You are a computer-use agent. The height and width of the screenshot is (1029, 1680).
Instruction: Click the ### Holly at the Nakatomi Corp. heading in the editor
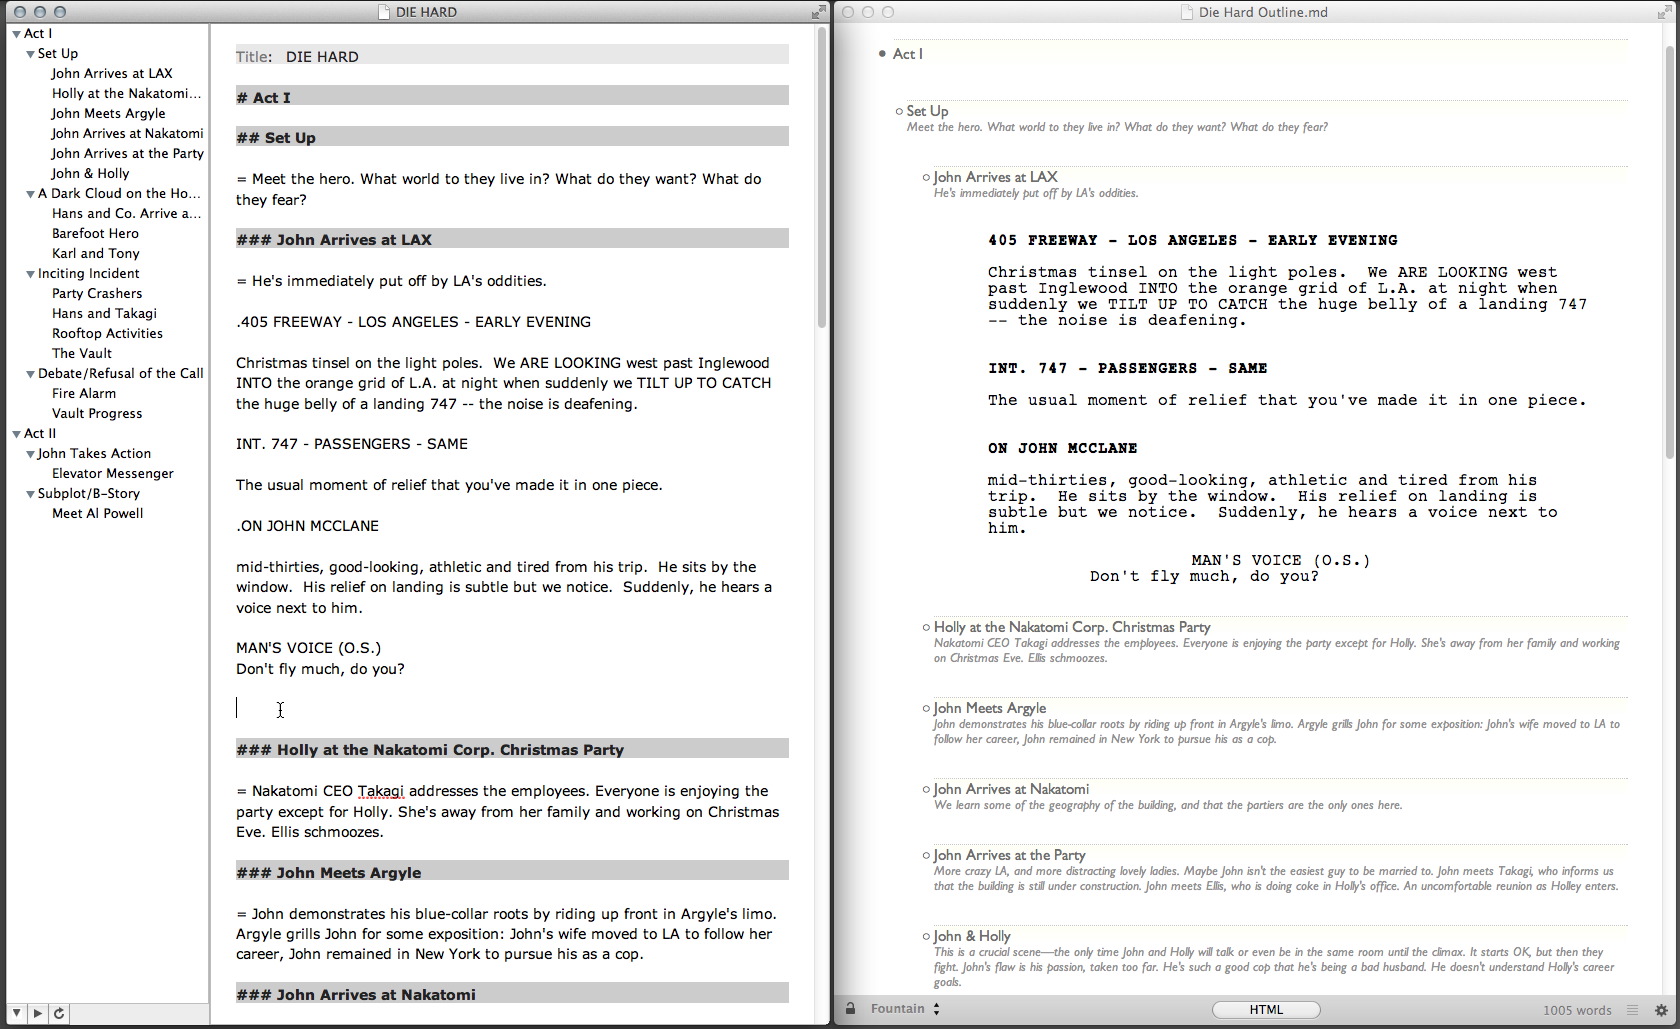coord(512,750)
